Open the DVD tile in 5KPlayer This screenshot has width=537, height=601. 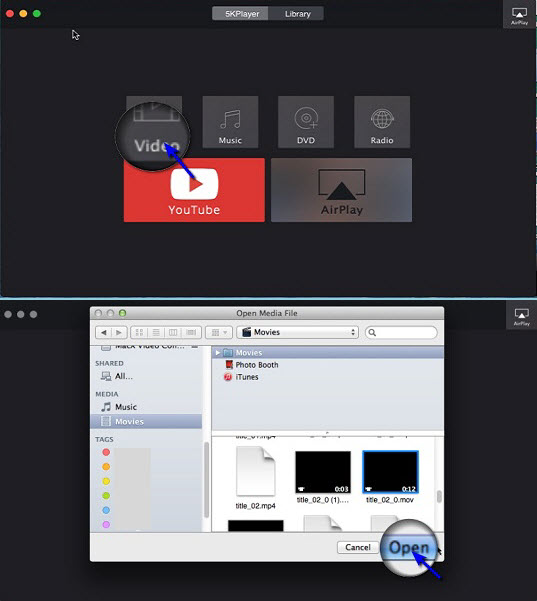306,122
